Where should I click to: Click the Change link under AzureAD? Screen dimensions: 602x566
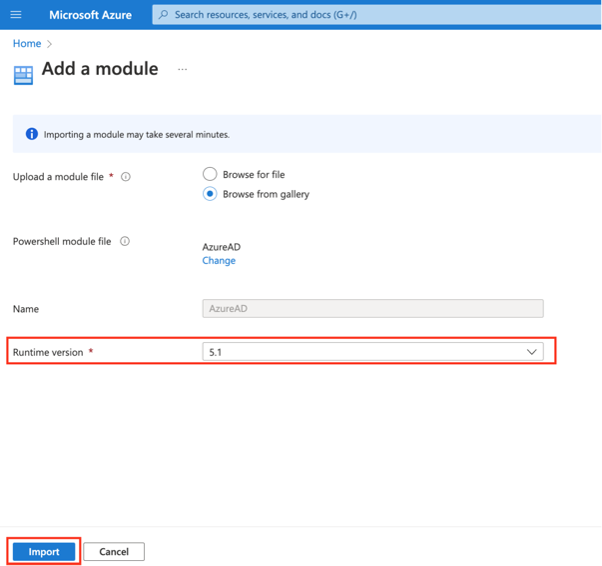[x=219, y=260]
